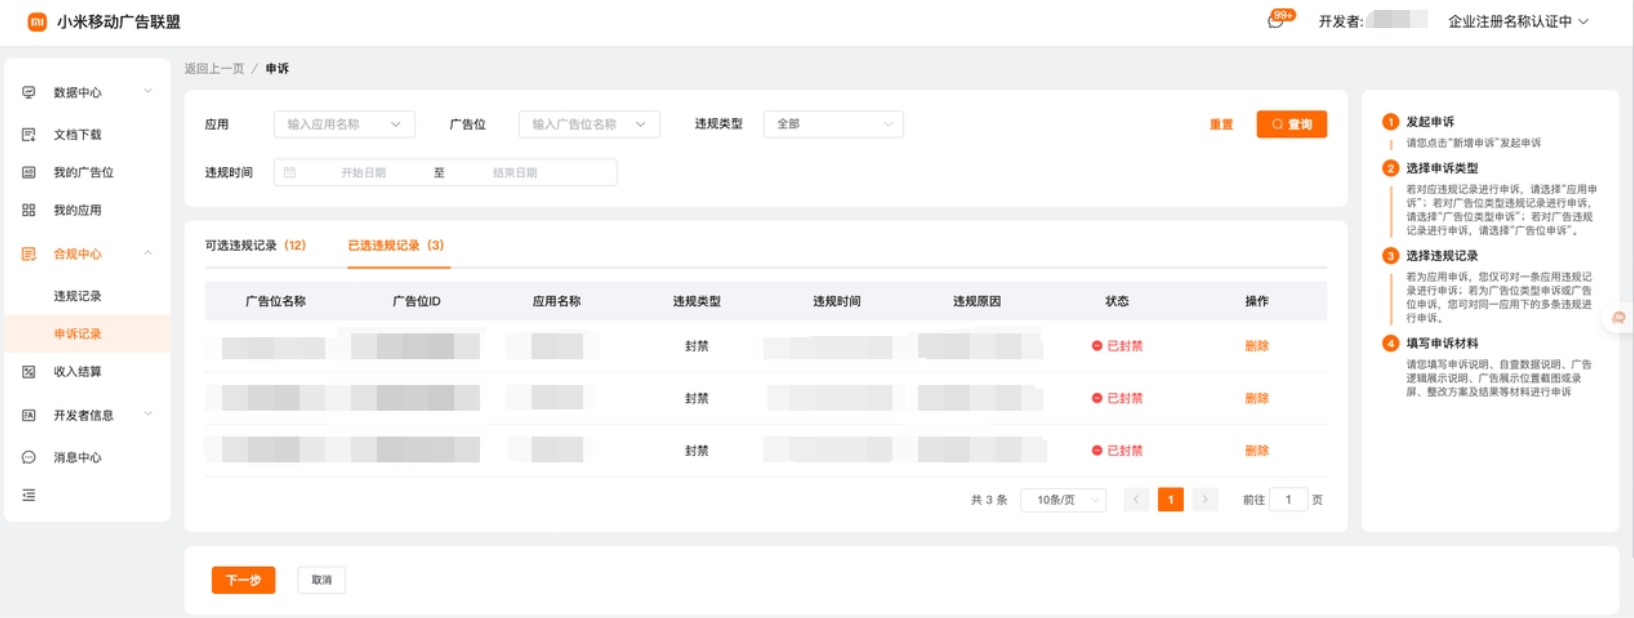
Task: Click the 消息中心 sidebar icon
Action: tap(29, 457)
